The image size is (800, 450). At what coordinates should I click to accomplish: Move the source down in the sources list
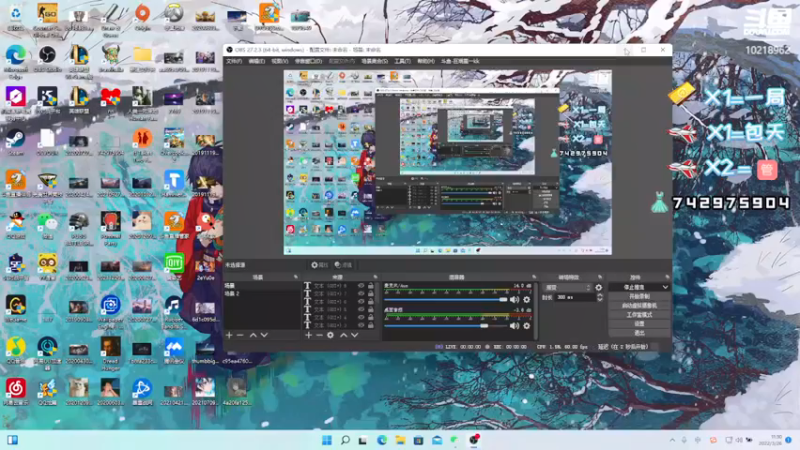(x=355, y=335)
